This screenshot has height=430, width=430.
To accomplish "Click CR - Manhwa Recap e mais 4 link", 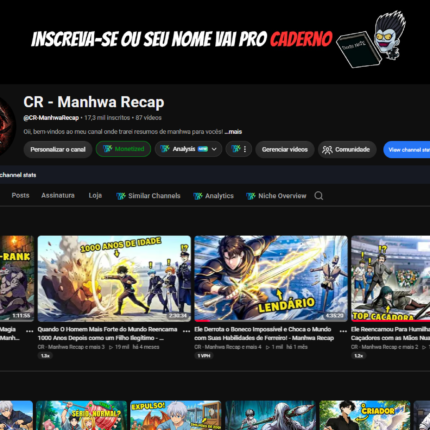I will pos(228,347).
